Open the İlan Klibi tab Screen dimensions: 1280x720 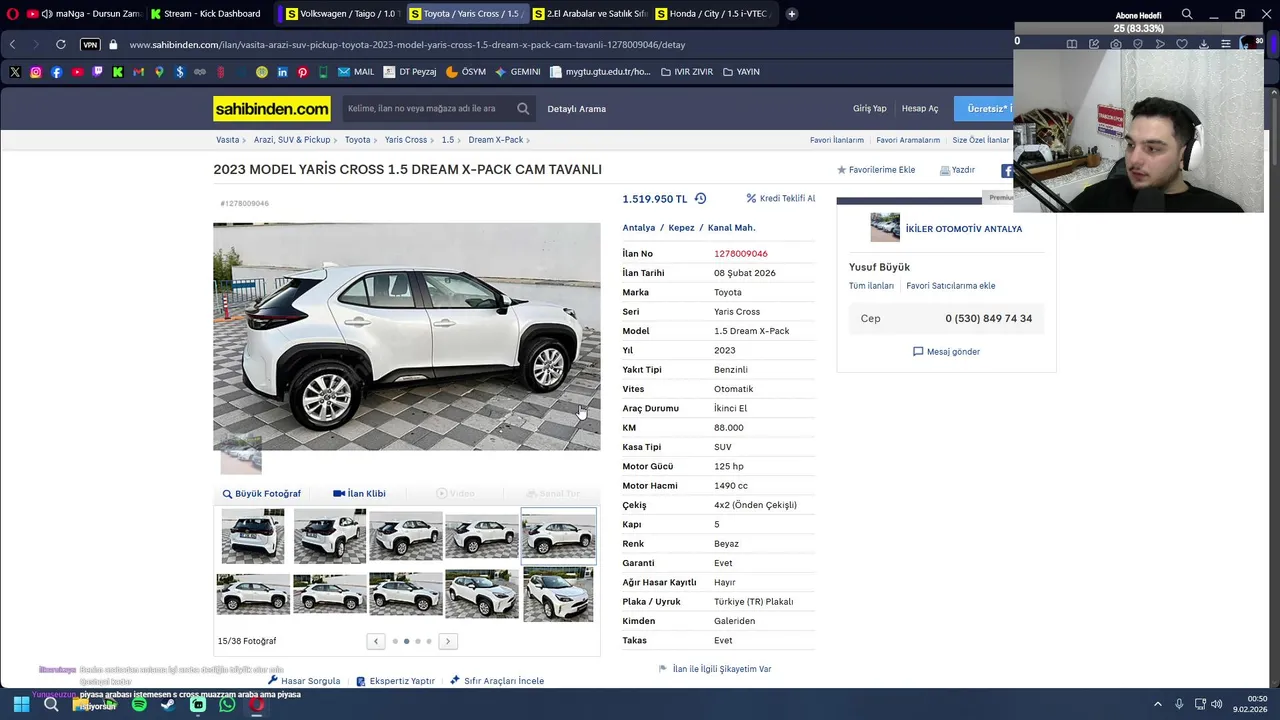click(x=359, y=493)
